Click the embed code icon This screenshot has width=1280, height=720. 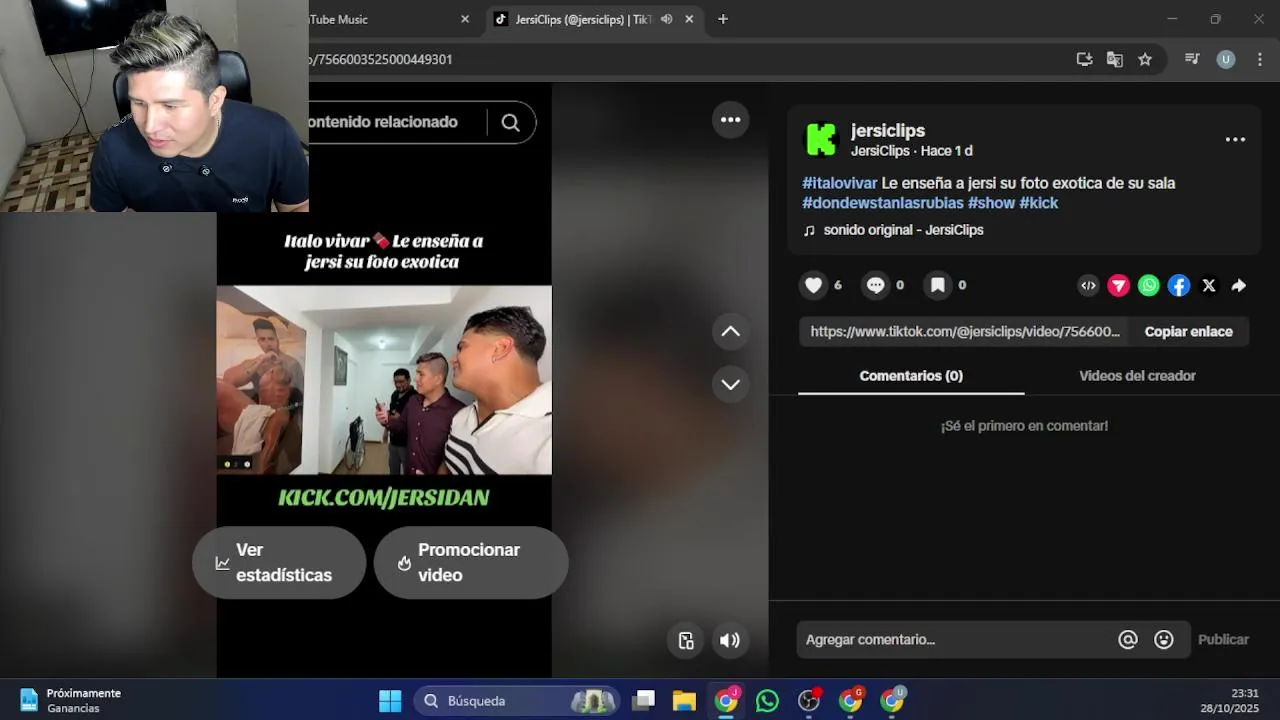[1089, 286]
